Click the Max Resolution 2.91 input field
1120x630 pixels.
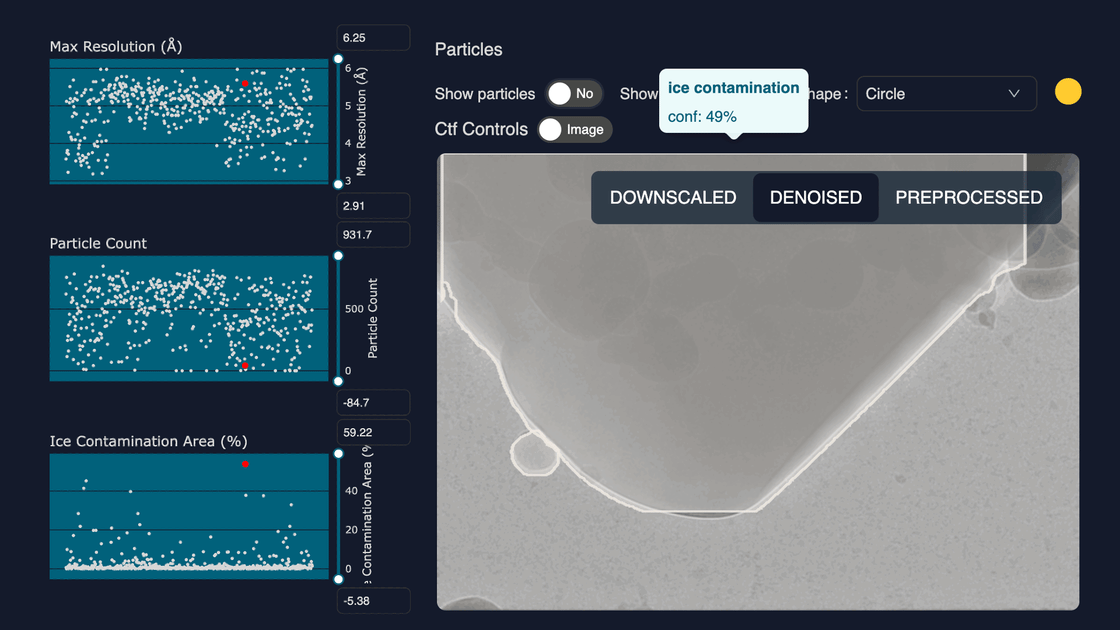pyautogui.click(x=373, y=206)
